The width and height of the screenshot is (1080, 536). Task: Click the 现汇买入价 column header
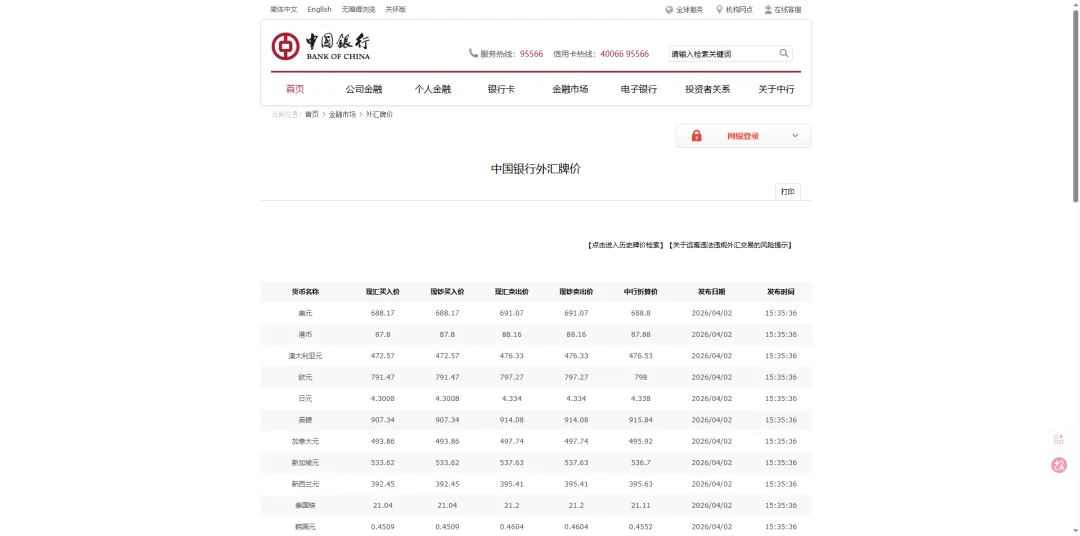coord(382,292)
